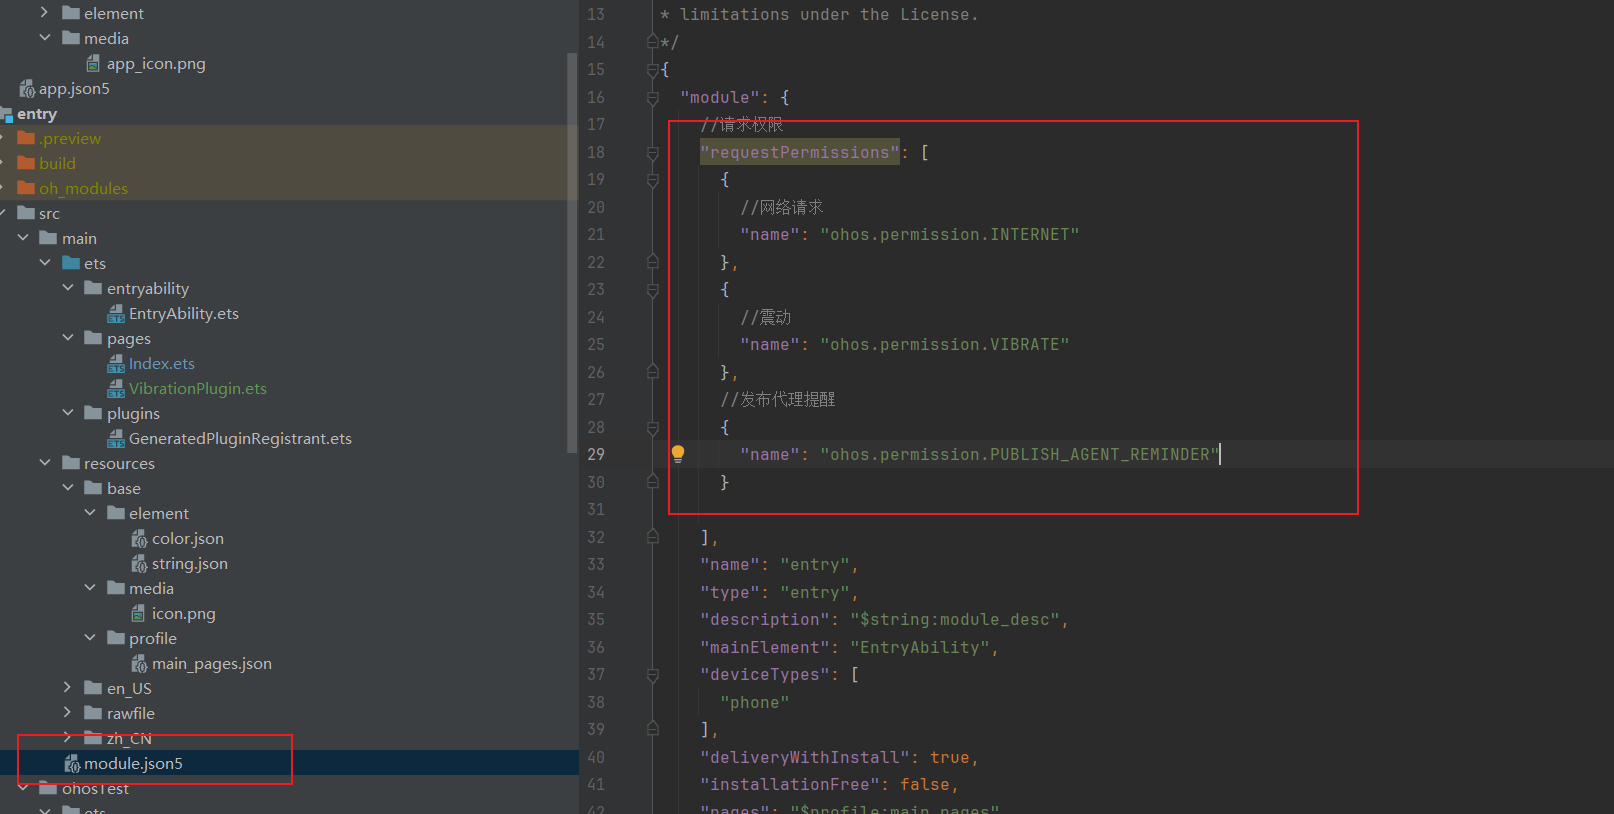1614x814 pixels.
Task: Open Index.ets from the pages folder
Action: pos(161,364)
